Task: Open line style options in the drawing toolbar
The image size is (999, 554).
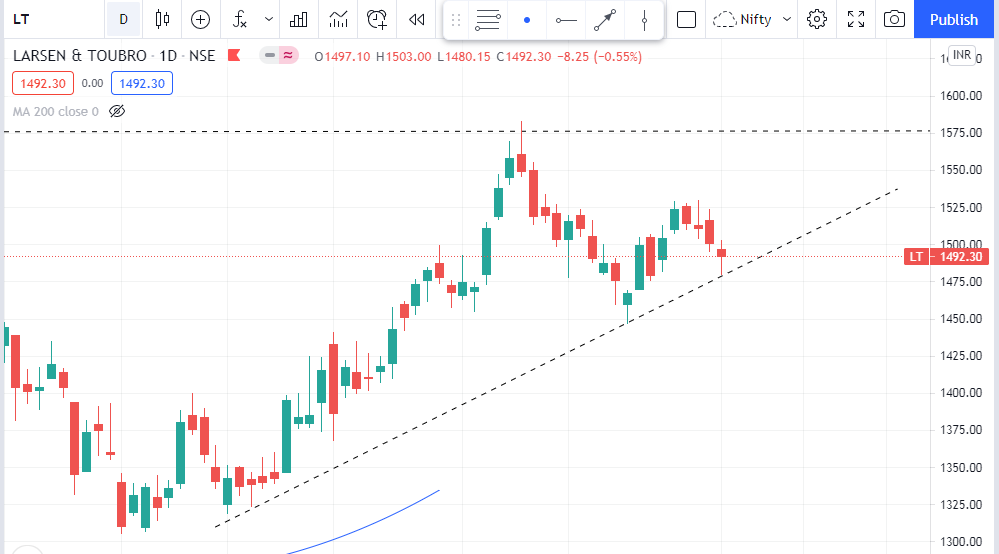Action: [488, 20]
